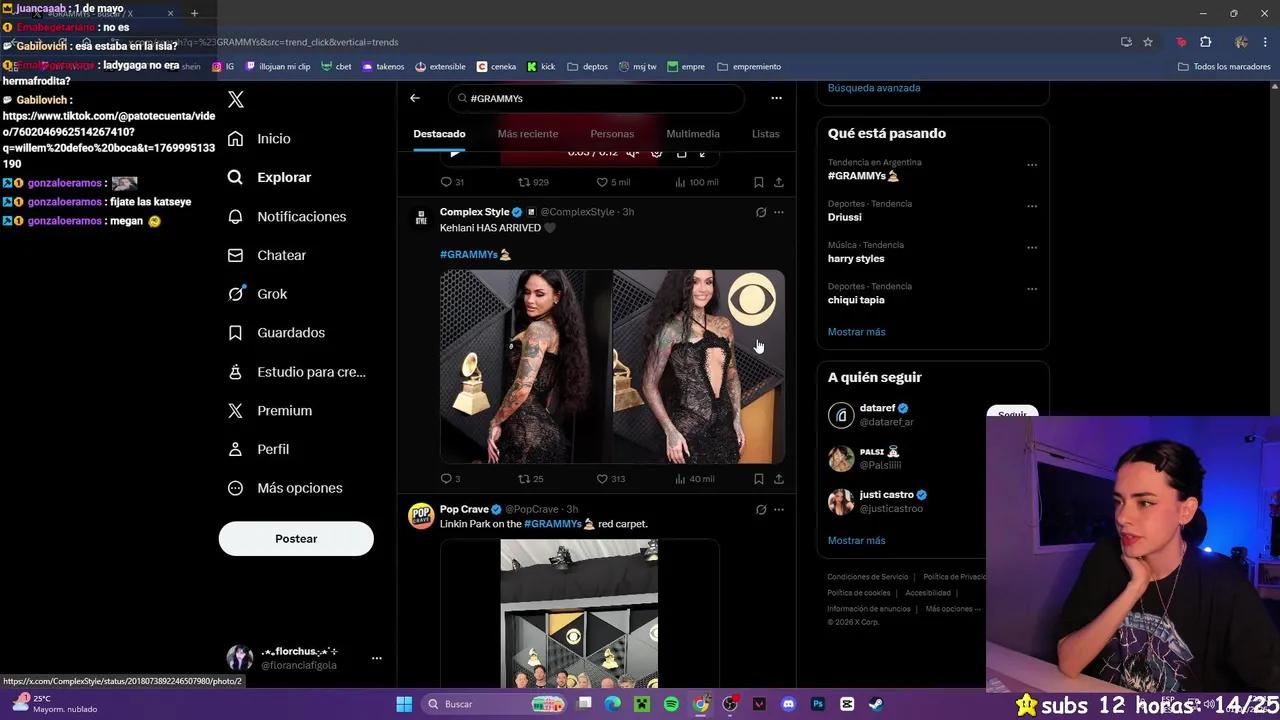
Task: Click Mostrar más under trending topics
Action: 856,332
